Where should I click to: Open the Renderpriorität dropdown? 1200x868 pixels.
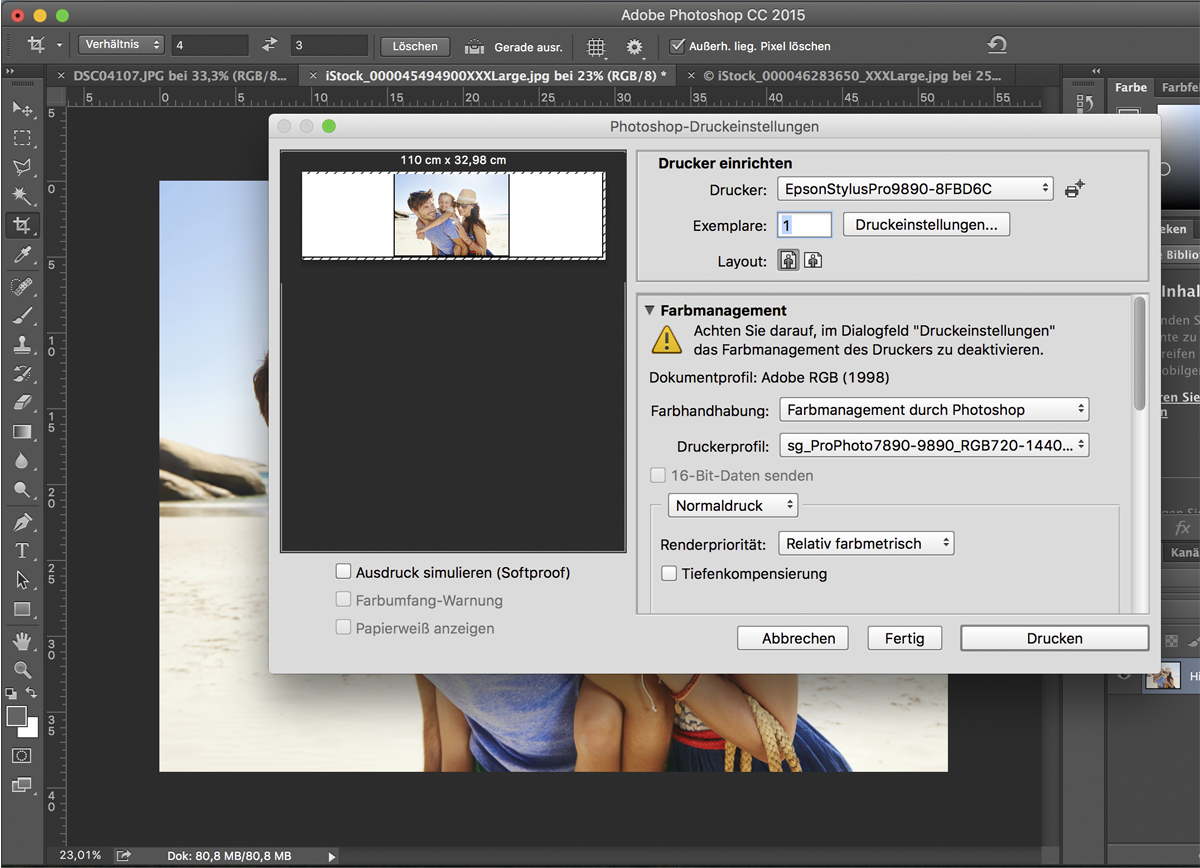[x=866, y=543]
